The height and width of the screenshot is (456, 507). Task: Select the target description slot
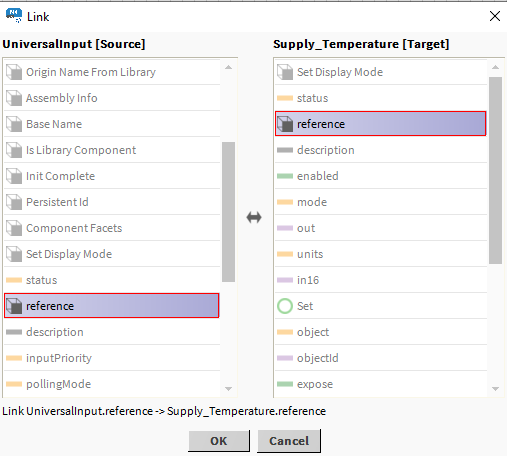[x=381, y=150]
